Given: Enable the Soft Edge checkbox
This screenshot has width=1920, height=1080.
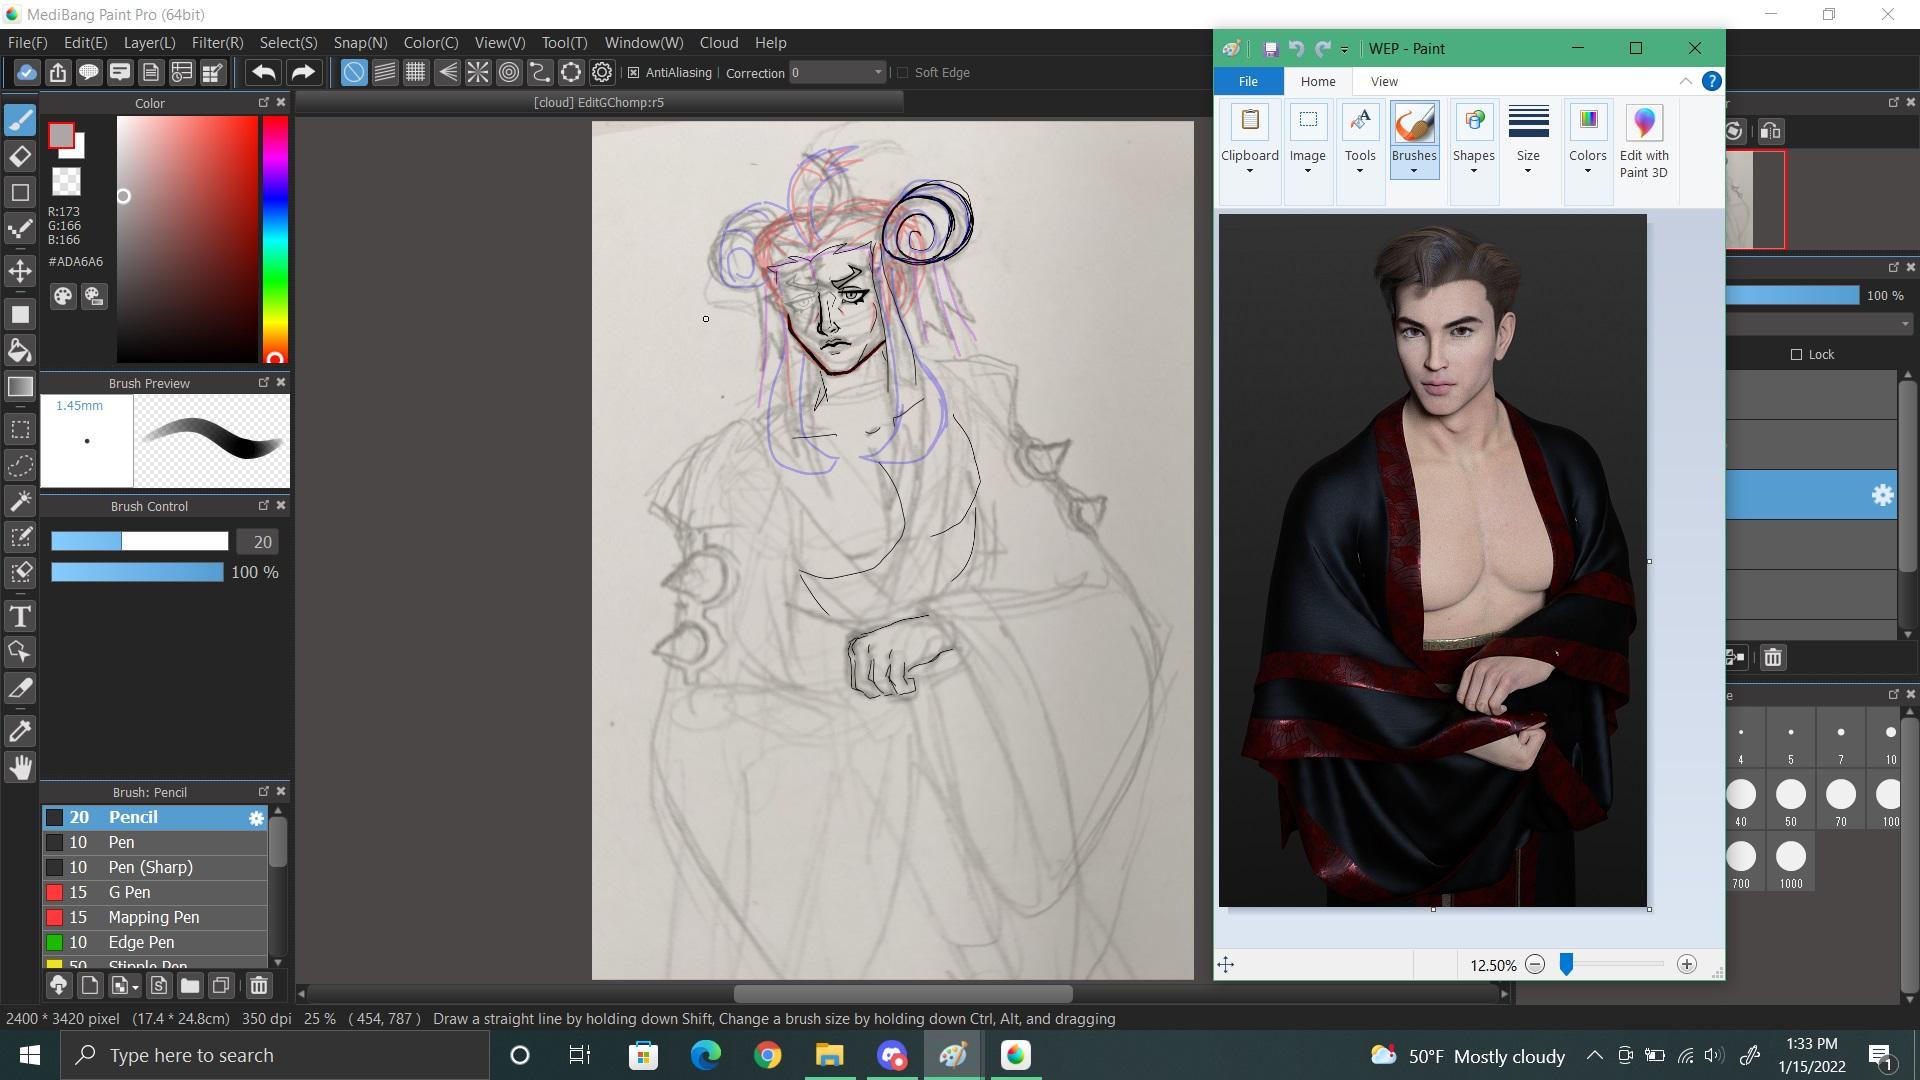Looking at the screenshot, I should click(x=902, y=72).
